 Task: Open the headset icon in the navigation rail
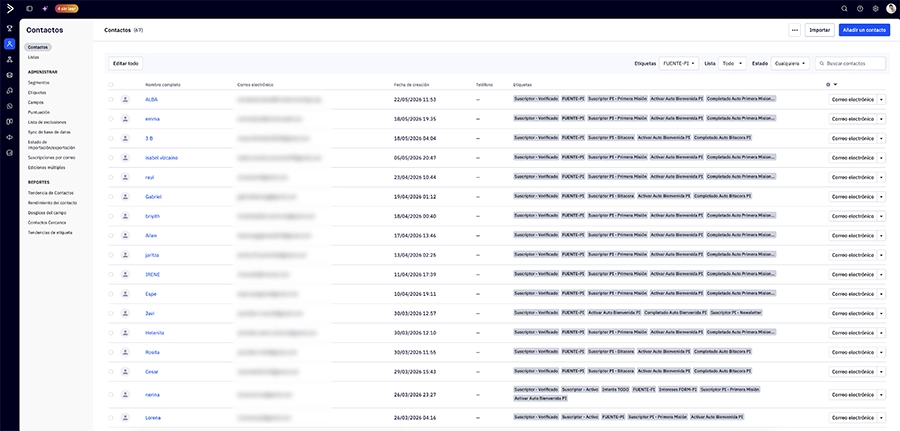(10, 91)
